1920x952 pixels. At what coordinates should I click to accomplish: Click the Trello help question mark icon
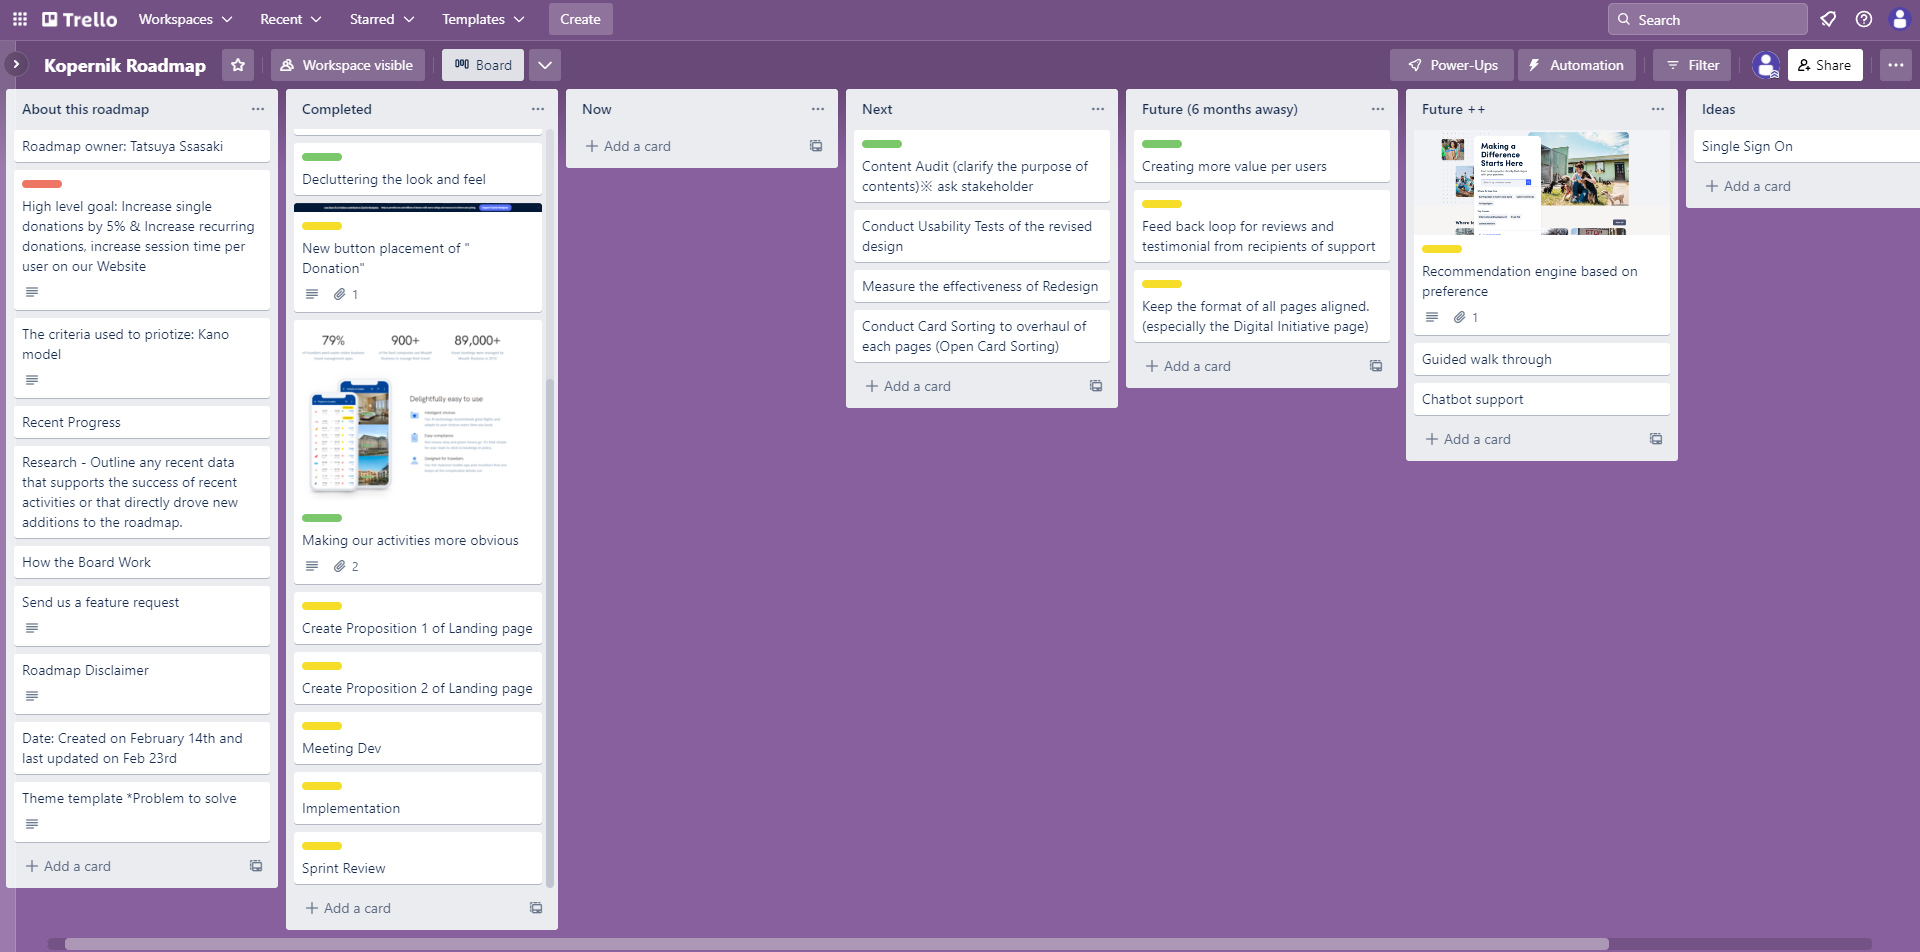(x=1862, y=19)
